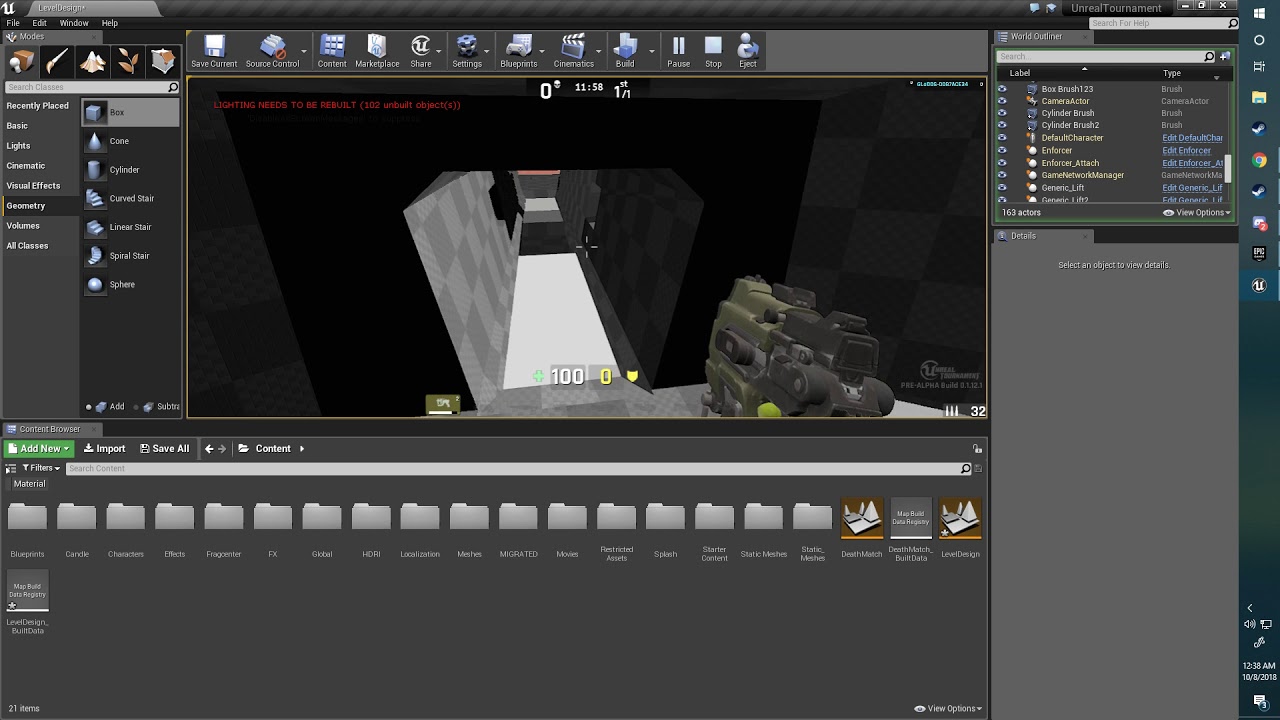Stop the play session

713,51
